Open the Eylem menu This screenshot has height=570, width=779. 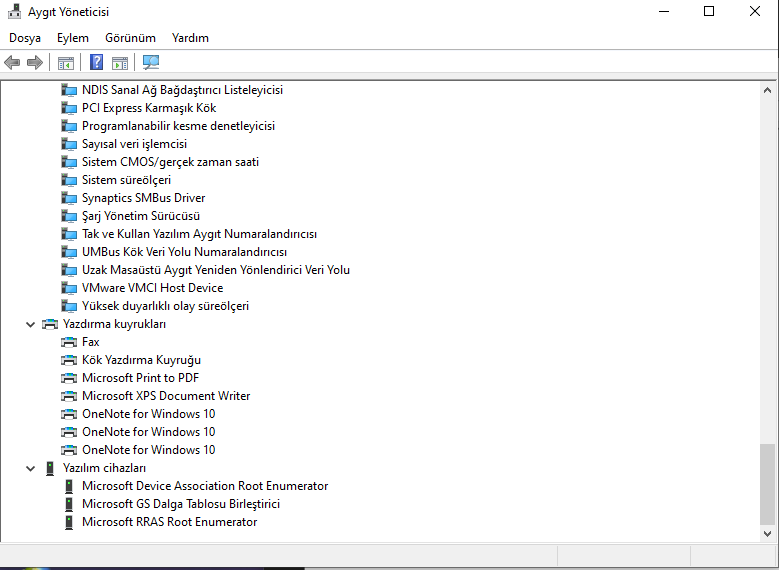pos(73,38)
